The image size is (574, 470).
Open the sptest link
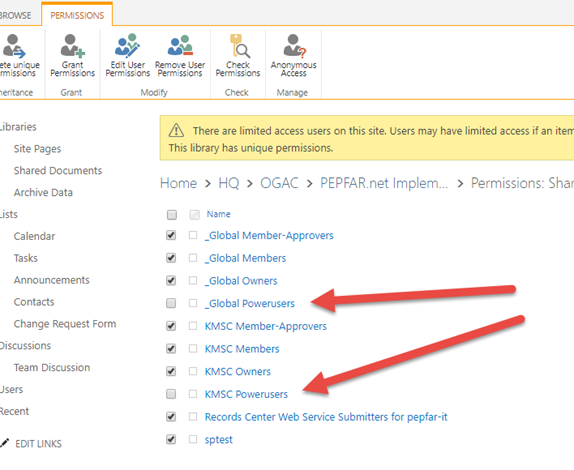click(219, 440)
